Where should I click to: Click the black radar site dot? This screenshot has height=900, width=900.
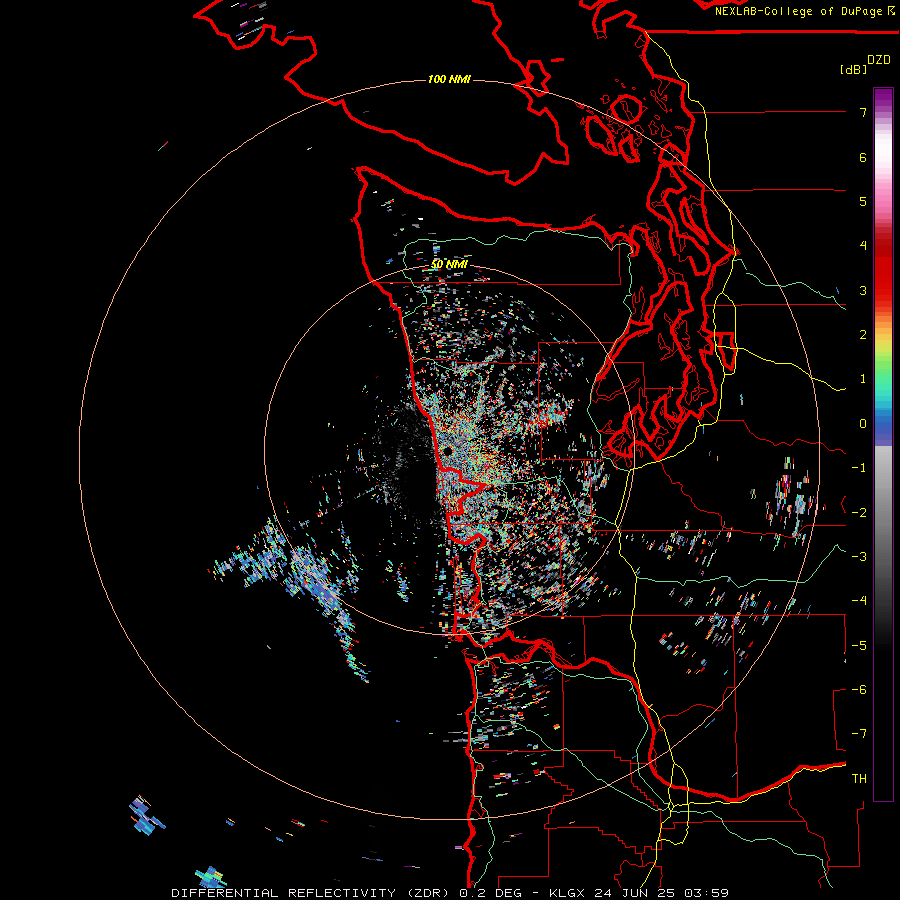pyautogui.click(x=447, y=452)
